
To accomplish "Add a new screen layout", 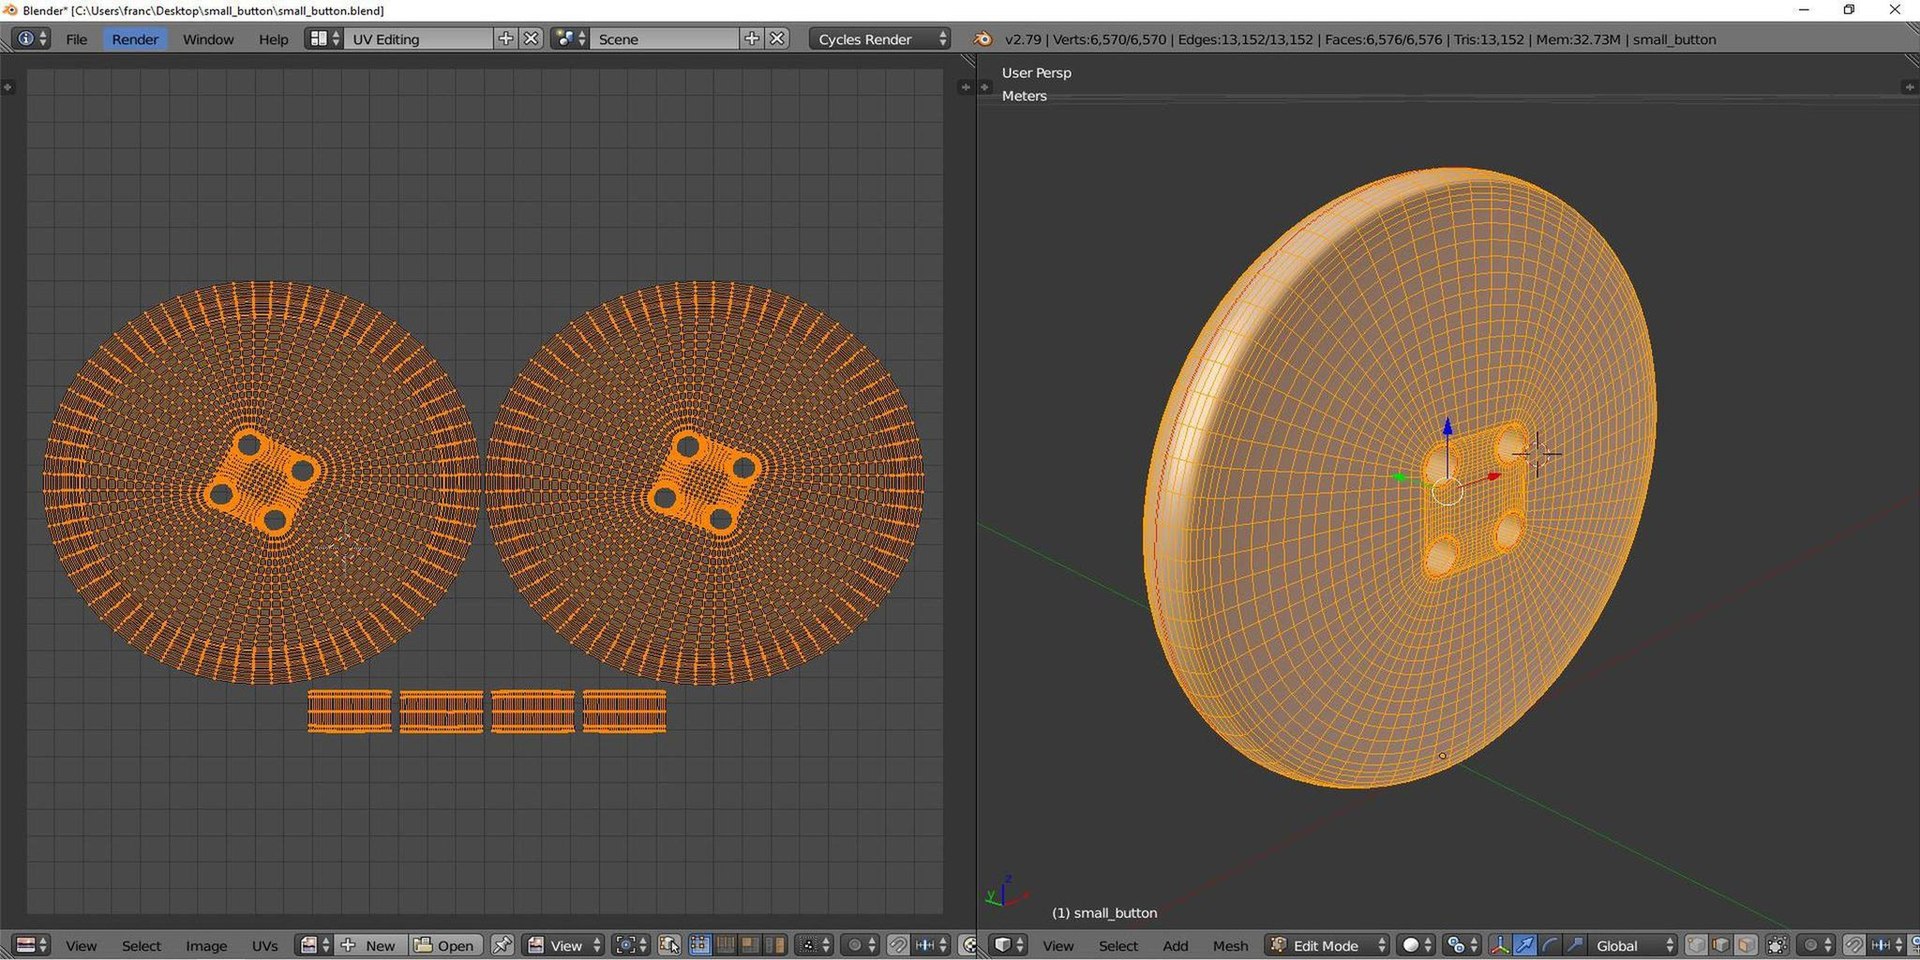I will pos(506,39).
